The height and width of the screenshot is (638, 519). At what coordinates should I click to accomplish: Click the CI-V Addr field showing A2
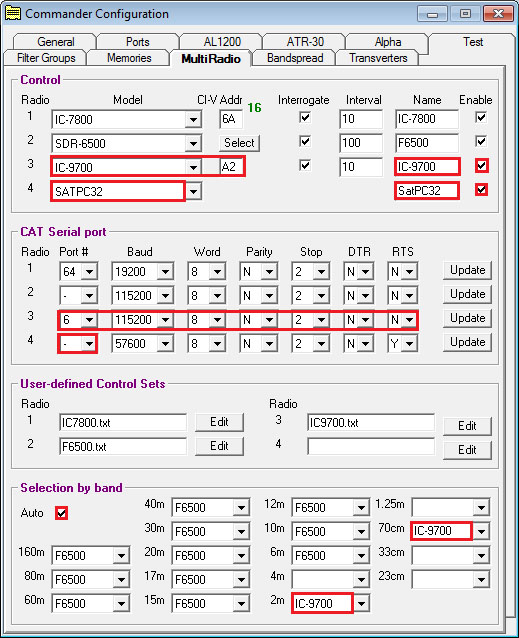231,167
